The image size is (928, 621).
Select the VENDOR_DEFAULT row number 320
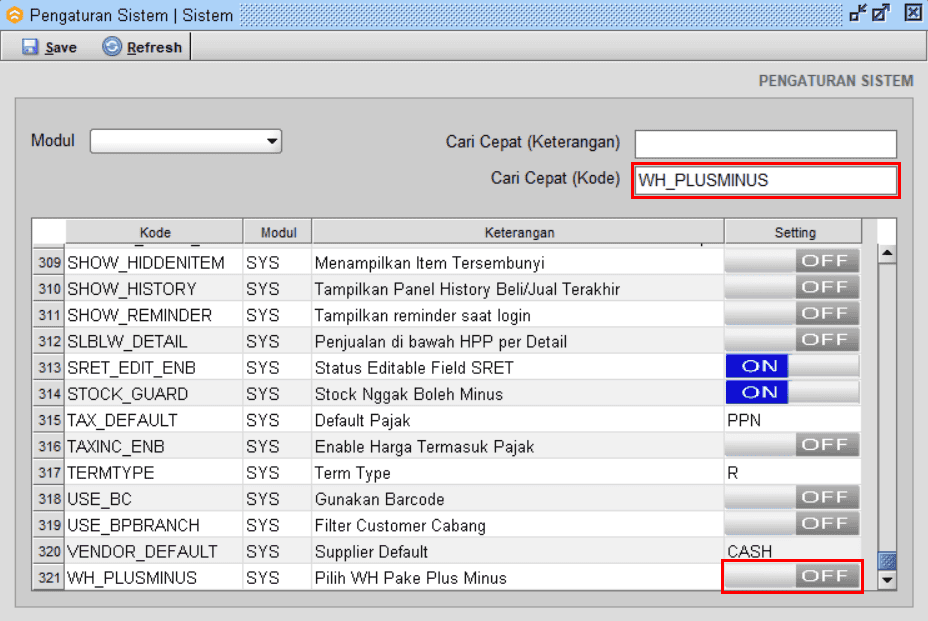coord(49,552)
